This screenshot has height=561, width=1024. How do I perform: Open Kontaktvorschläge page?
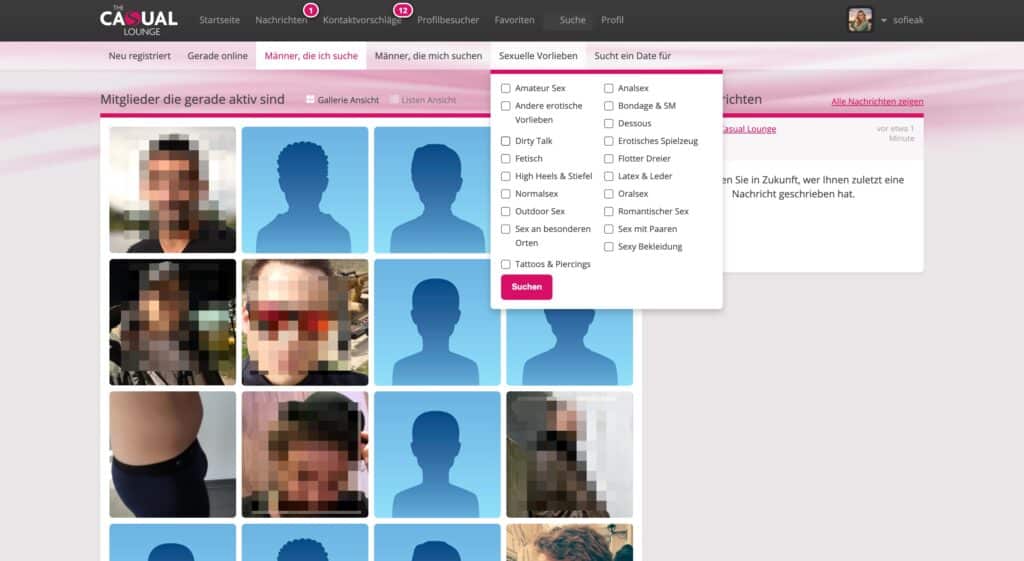pos(362,20)
